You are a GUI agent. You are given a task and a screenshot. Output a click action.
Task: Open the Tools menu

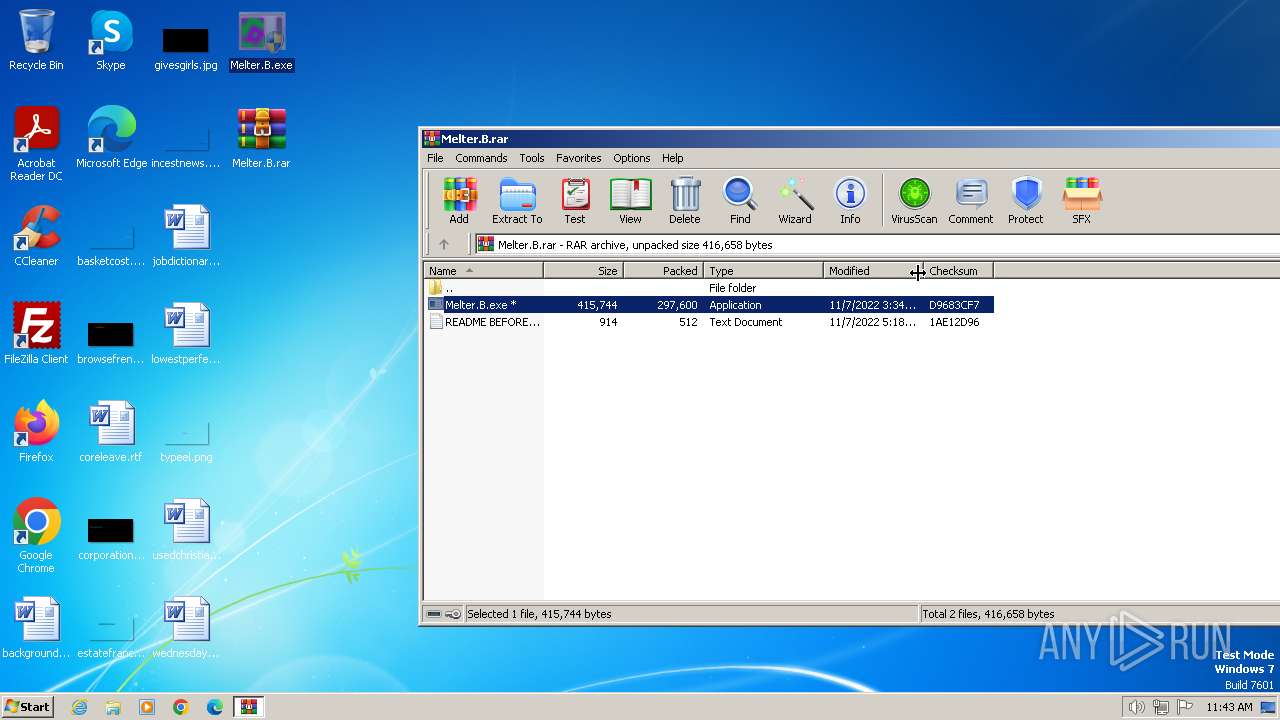coord(532,158)
